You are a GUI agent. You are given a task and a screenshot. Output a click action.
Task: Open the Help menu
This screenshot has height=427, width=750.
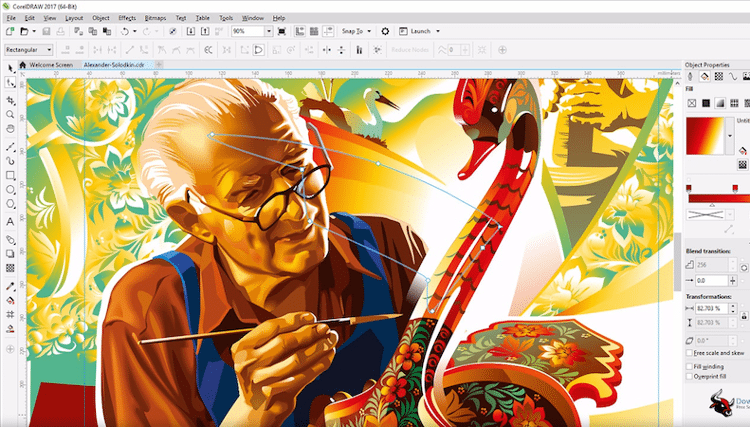coord(279,18)
